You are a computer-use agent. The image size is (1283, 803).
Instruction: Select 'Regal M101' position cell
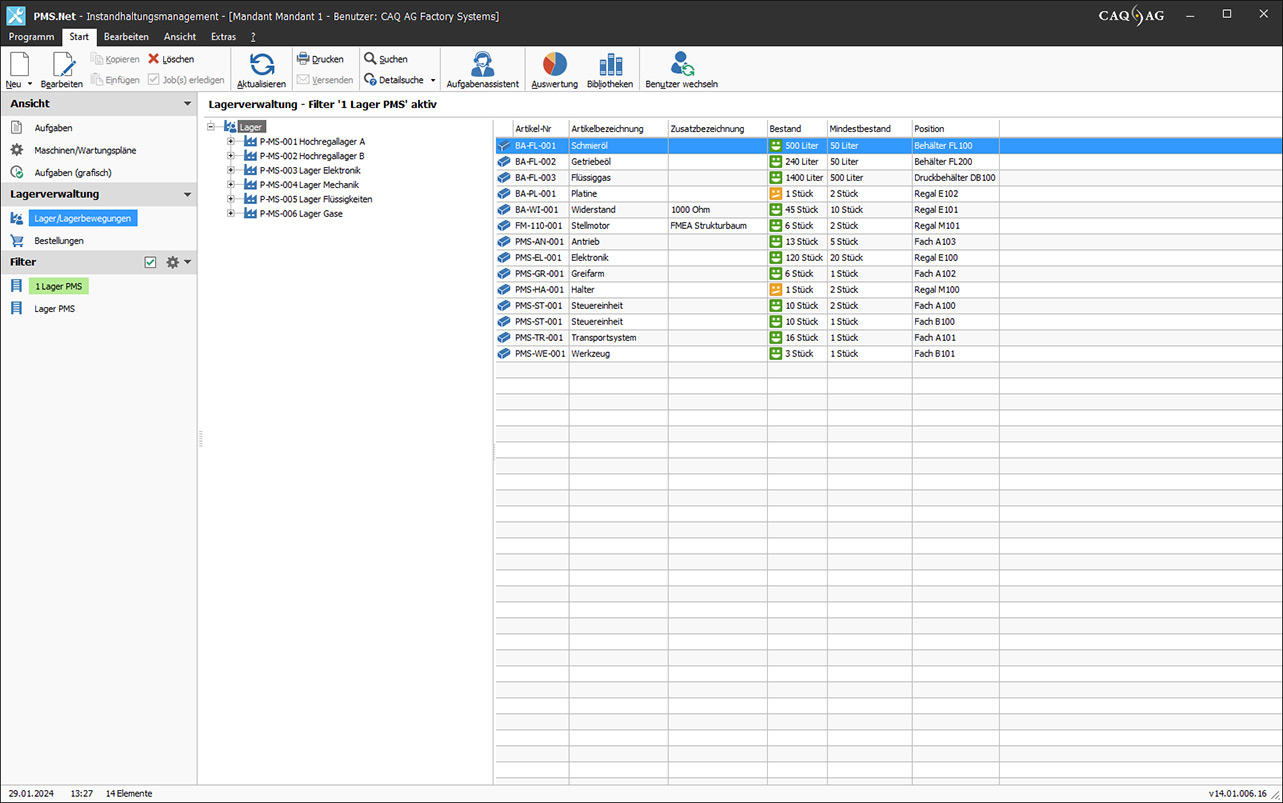[x=955, y=226]
